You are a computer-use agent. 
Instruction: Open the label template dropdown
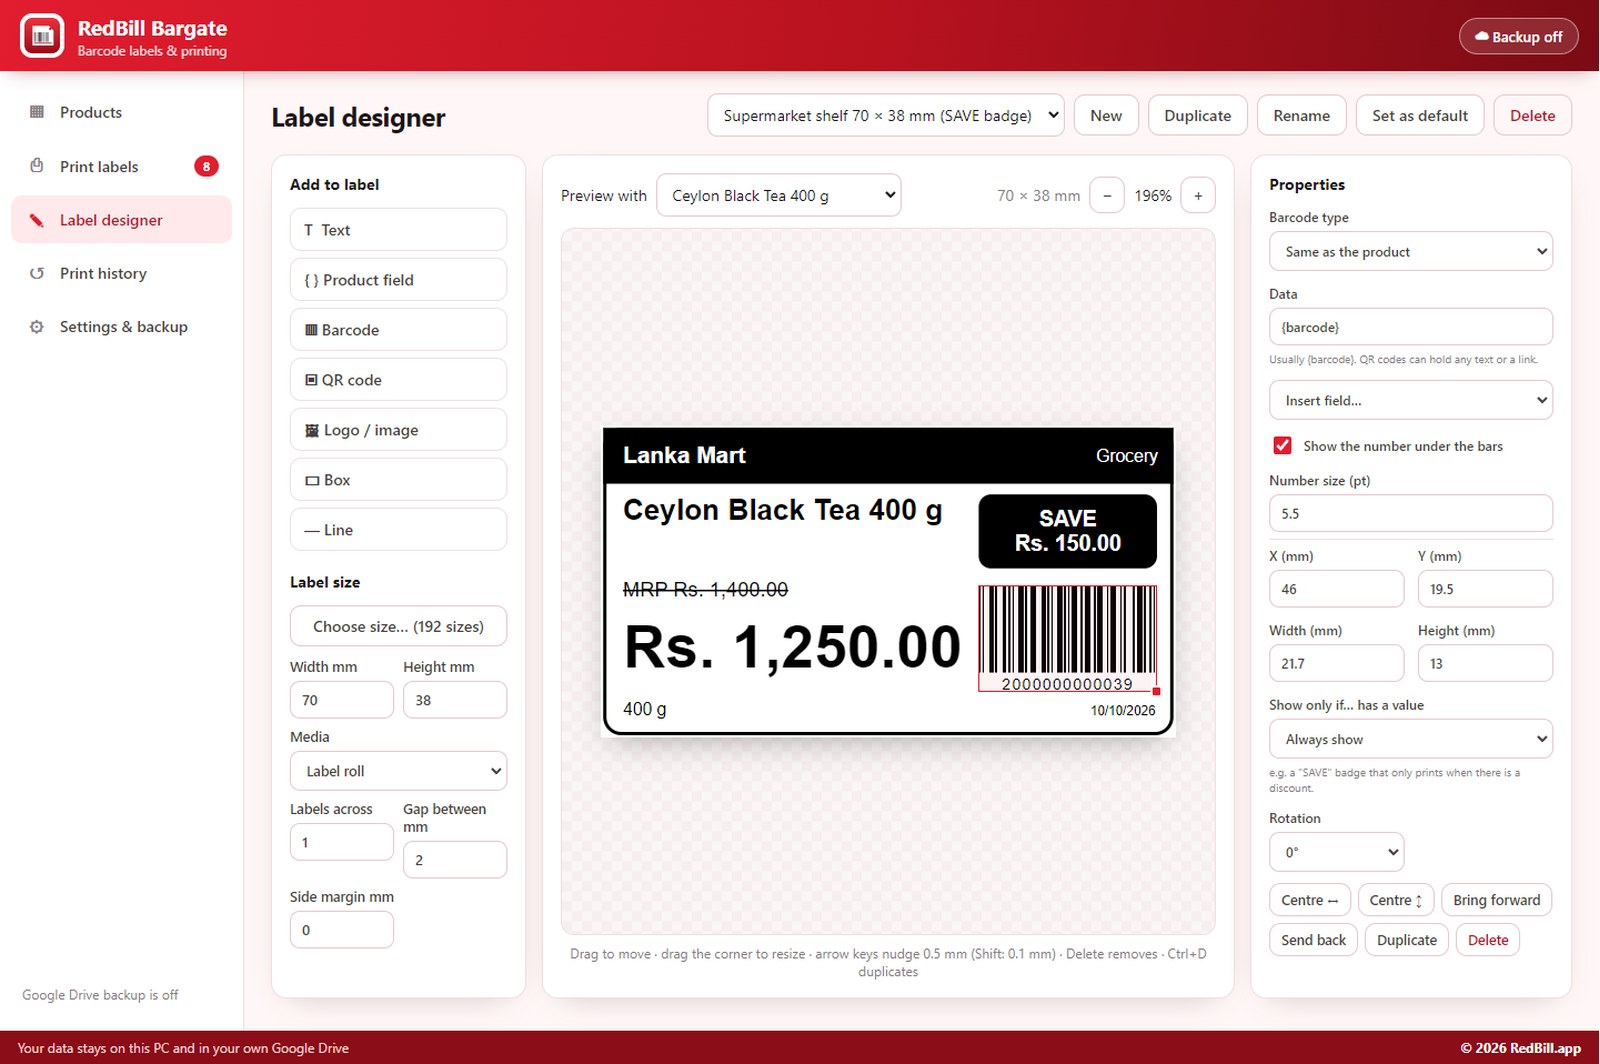point(885,115)
